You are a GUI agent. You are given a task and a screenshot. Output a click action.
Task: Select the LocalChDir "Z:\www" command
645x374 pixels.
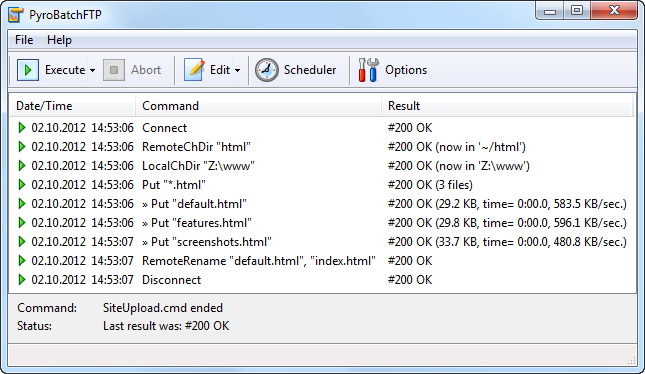(x=198, y=165)
